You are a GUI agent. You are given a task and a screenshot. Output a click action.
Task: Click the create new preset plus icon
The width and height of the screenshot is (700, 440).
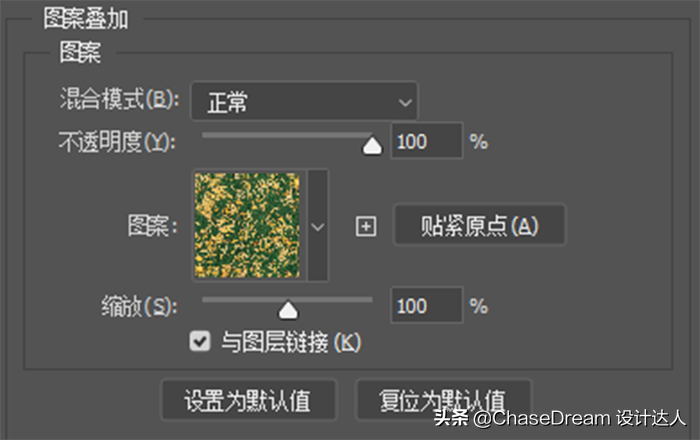[366, 226]
